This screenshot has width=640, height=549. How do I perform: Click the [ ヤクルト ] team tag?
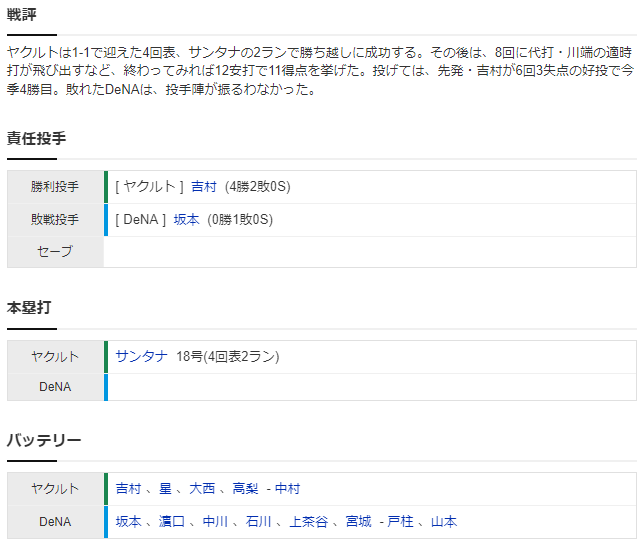[x=149, y=187]
